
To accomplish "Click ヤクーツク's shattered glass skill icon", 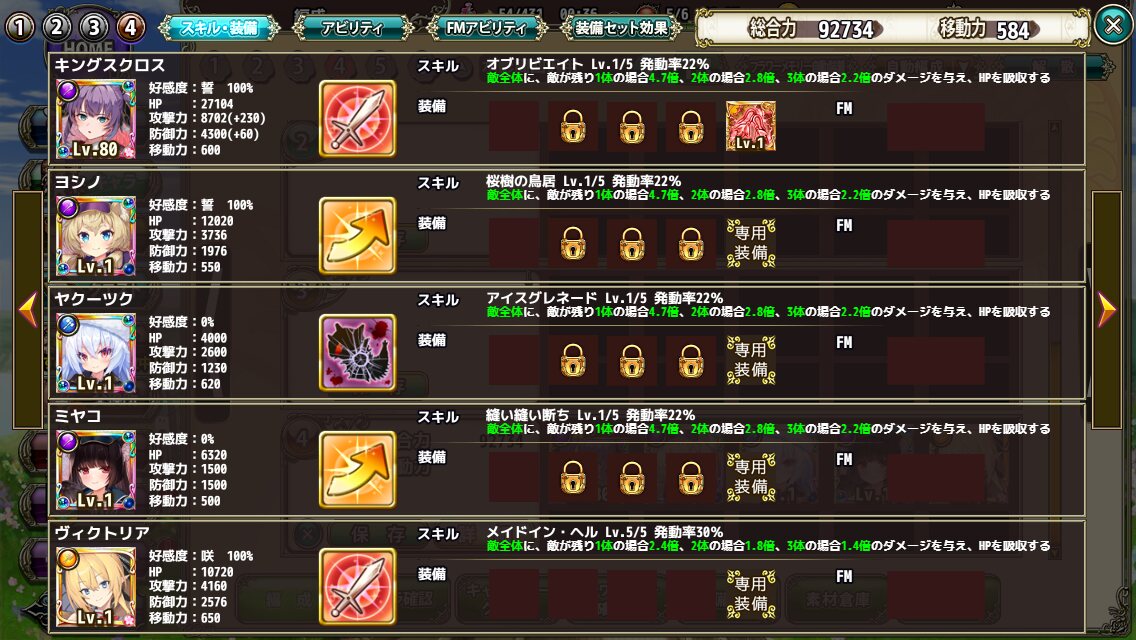I will (x=357, y=353).
